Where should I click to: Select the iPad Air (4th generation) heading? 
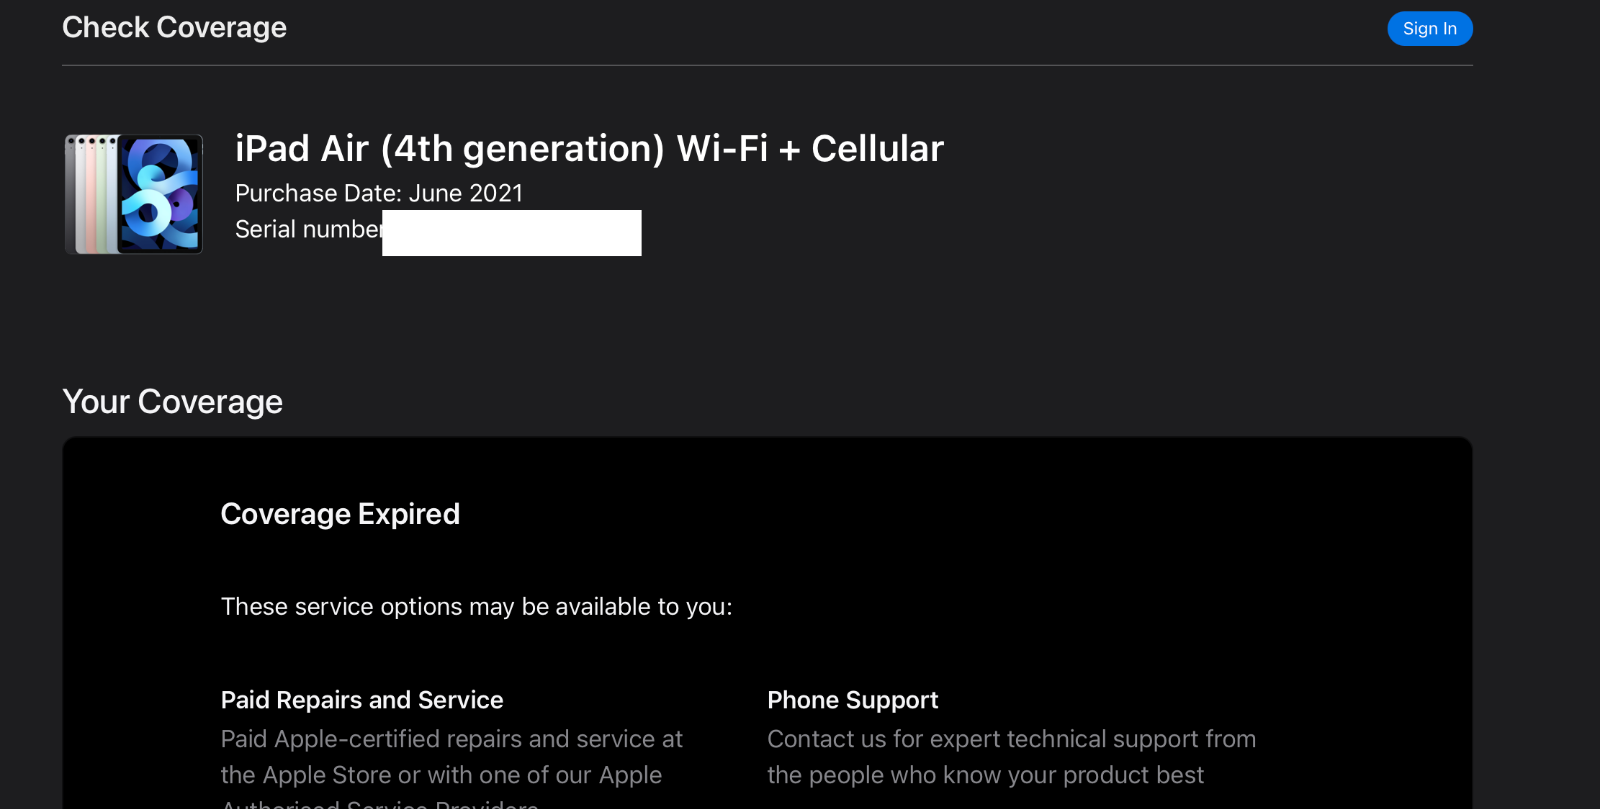click(589, 148)
